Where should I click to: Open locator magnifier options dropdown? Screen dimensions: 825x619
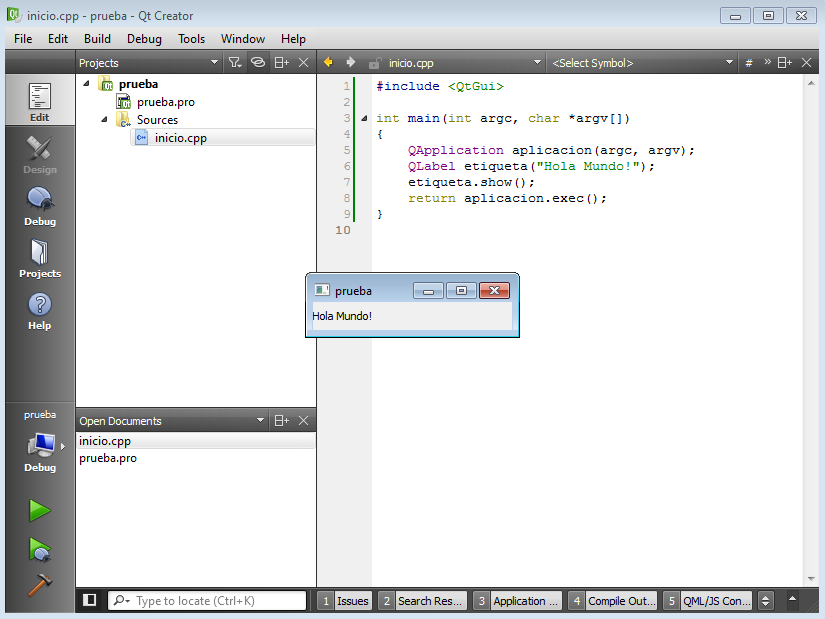[x=122, y=601]
